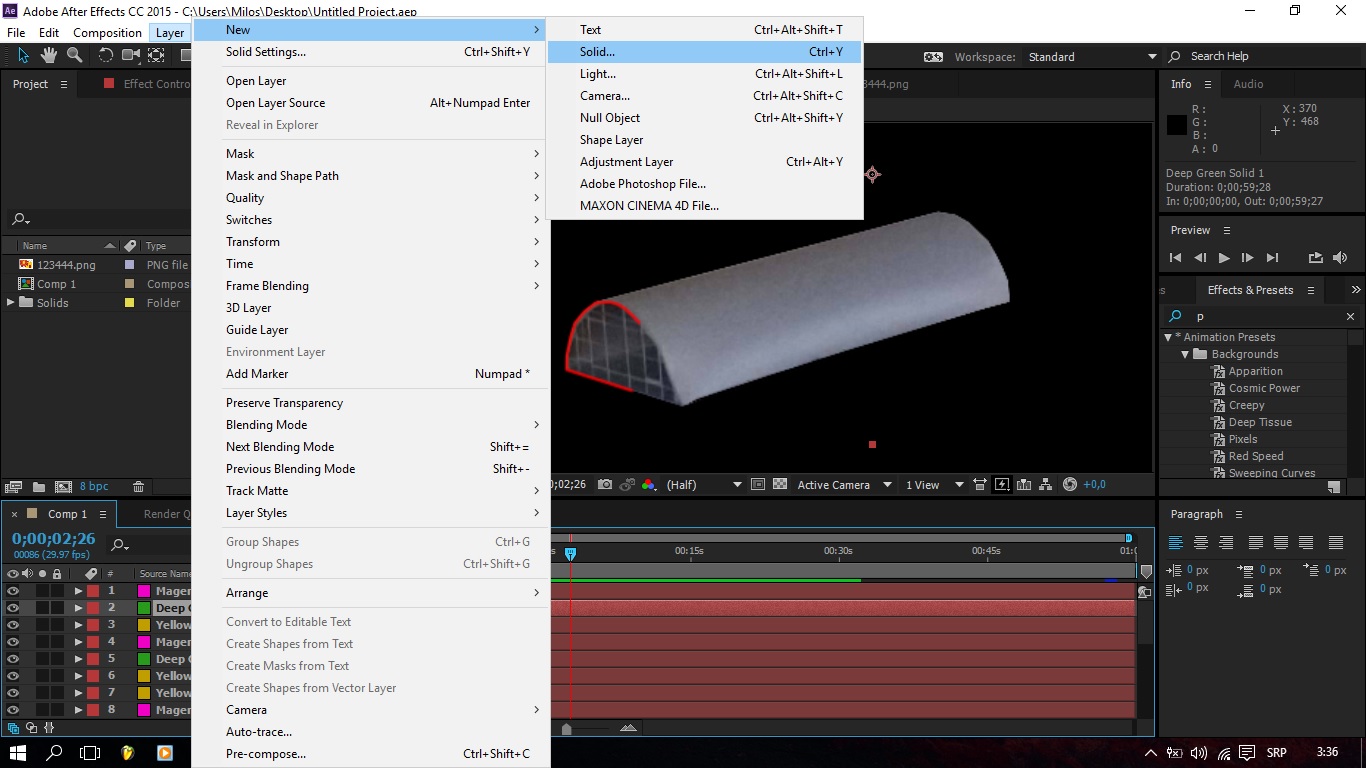The width and height of the screenshot is (1366, 768).
Task: Click the yellow color swatch of layer 3
Action: pyautogui.click(x=144, y=625)
